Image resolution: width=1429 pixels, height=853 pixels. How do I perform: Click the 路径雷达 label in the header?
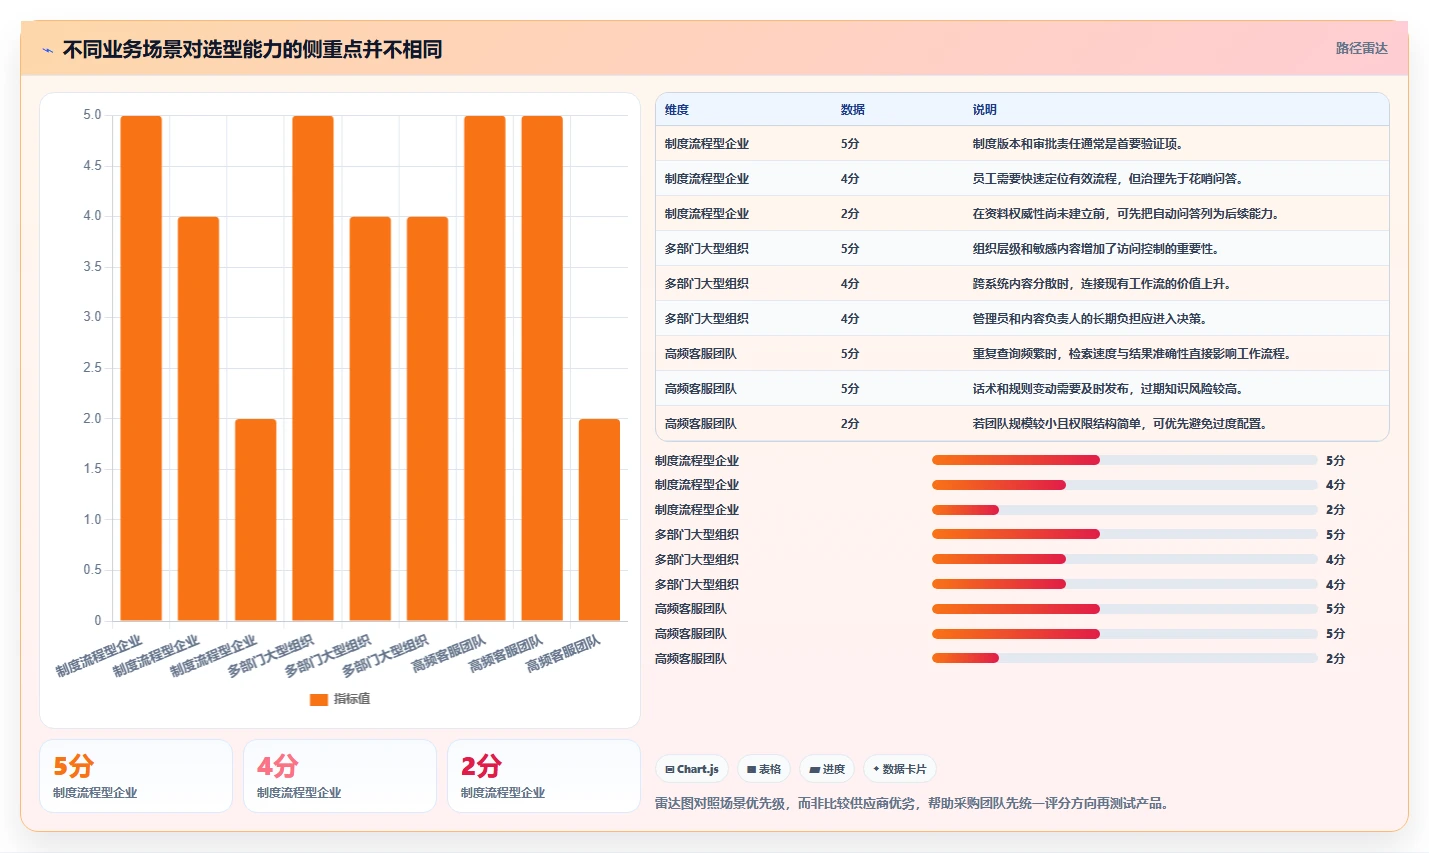click(x=1361, y=48)
